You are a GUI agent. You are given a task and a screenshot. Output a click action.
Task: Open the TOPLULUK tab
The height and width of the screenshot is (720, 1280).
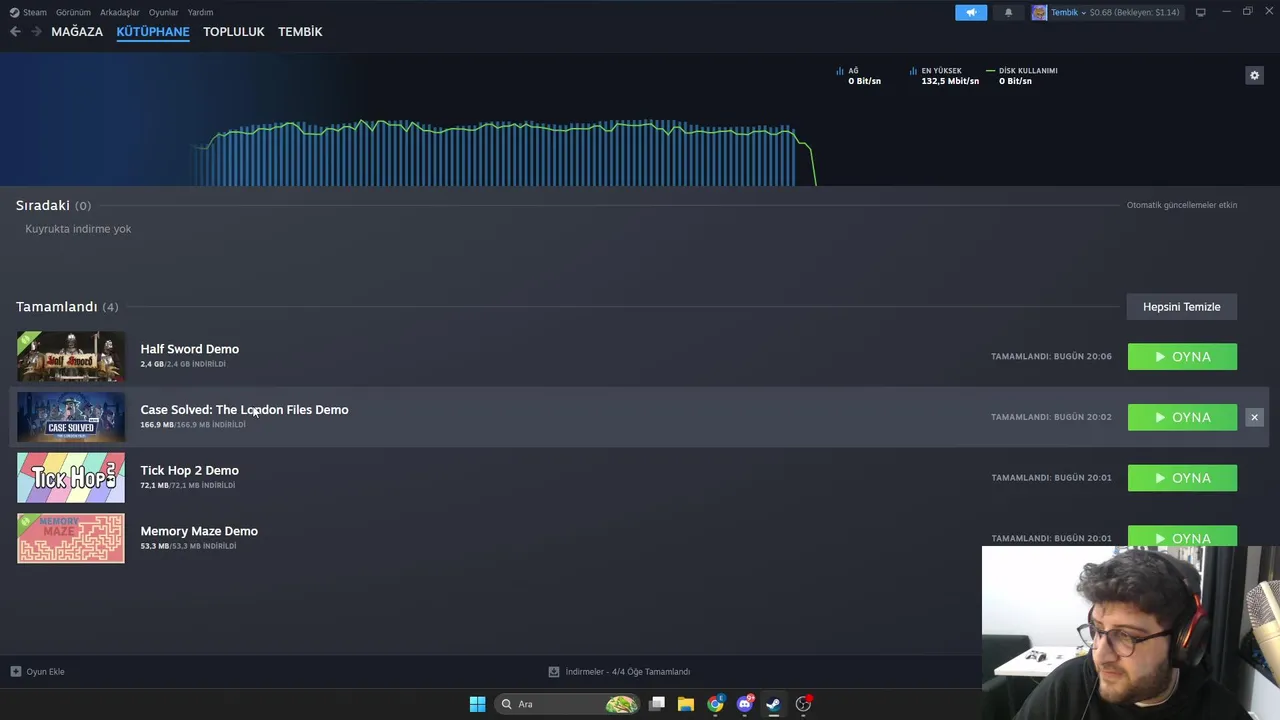[x=233, y=32]
